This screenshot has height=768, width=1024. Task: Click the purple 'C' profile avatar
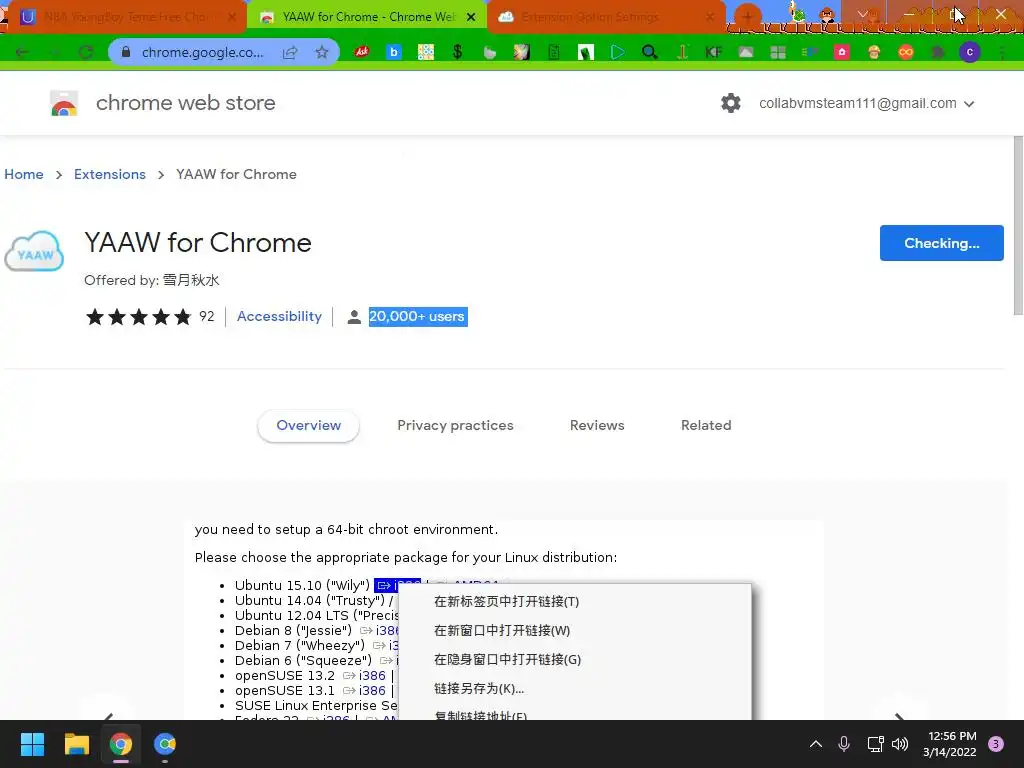[x=969, y=52]
